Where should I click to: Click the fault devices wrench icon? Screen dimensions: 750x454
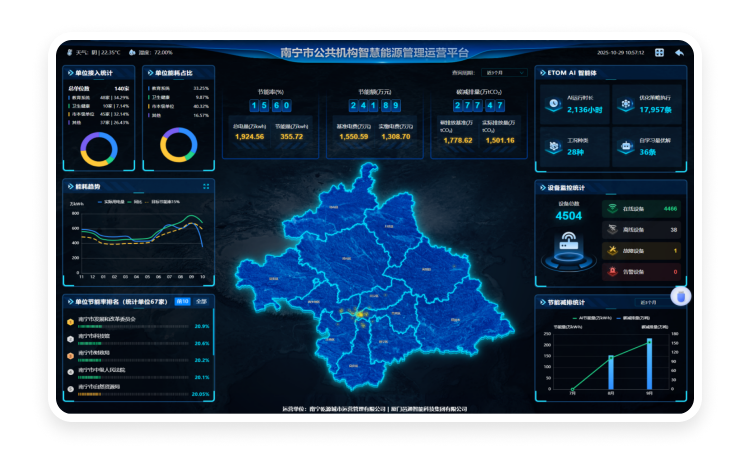[x=611, y=251]
